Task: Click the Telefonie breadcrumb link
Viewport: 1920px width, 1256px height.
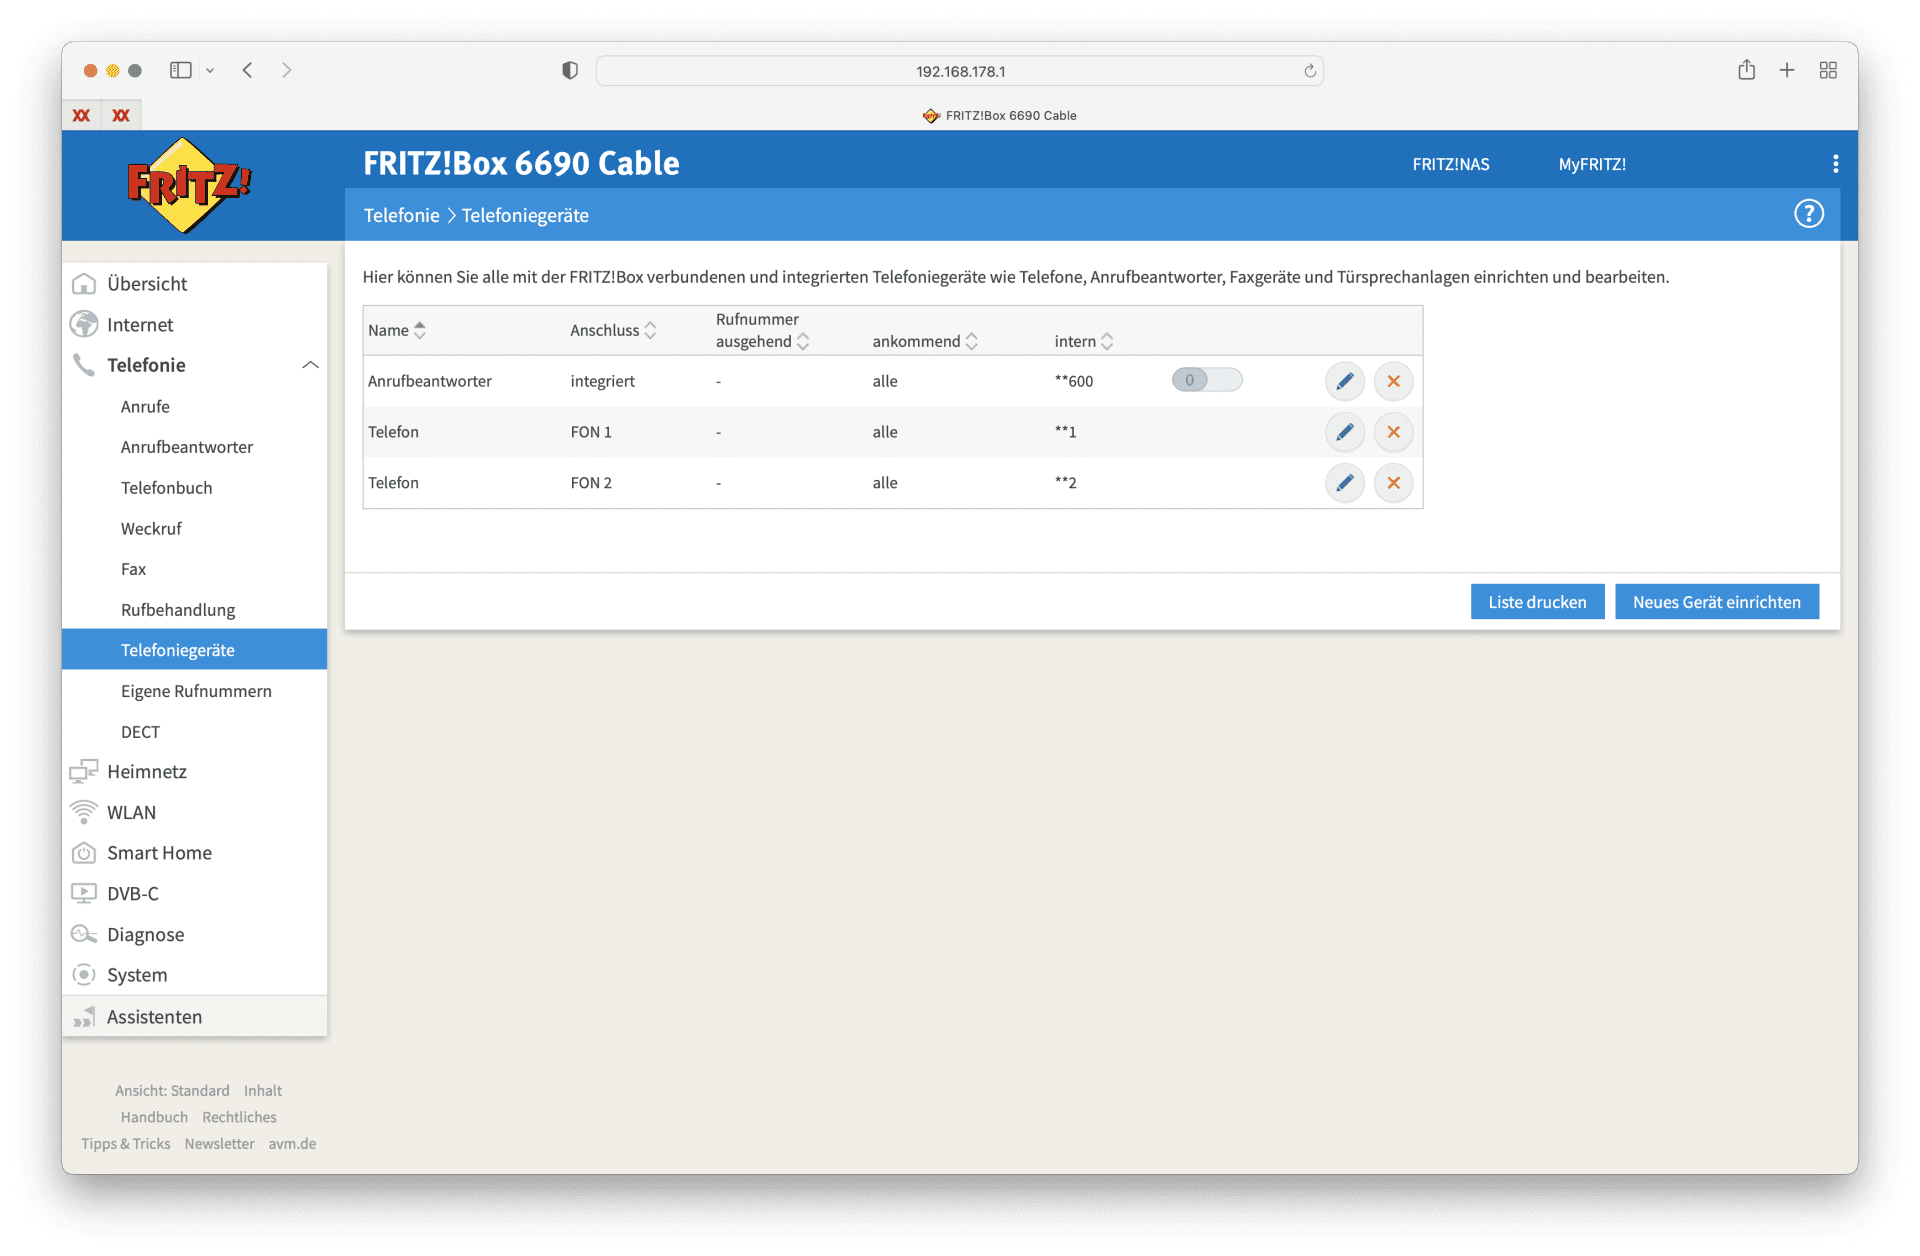Action: point(401,215)
